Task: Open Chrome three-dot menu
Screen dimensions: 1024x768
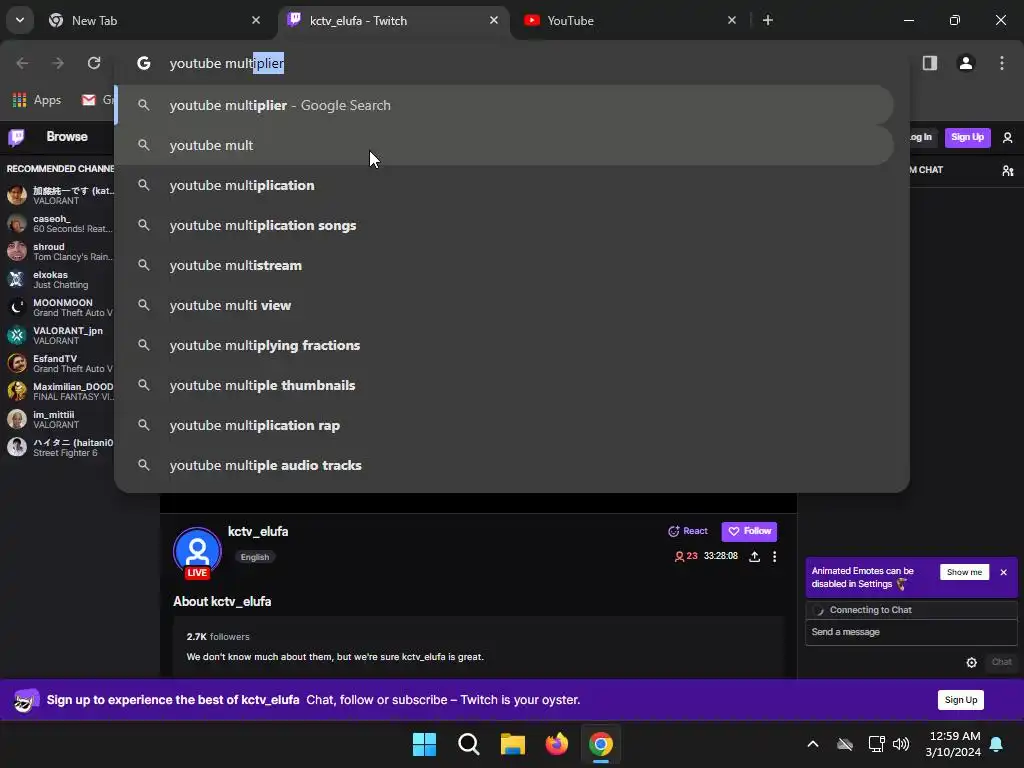Action: pyautogui.click(x=1002, y=63)
